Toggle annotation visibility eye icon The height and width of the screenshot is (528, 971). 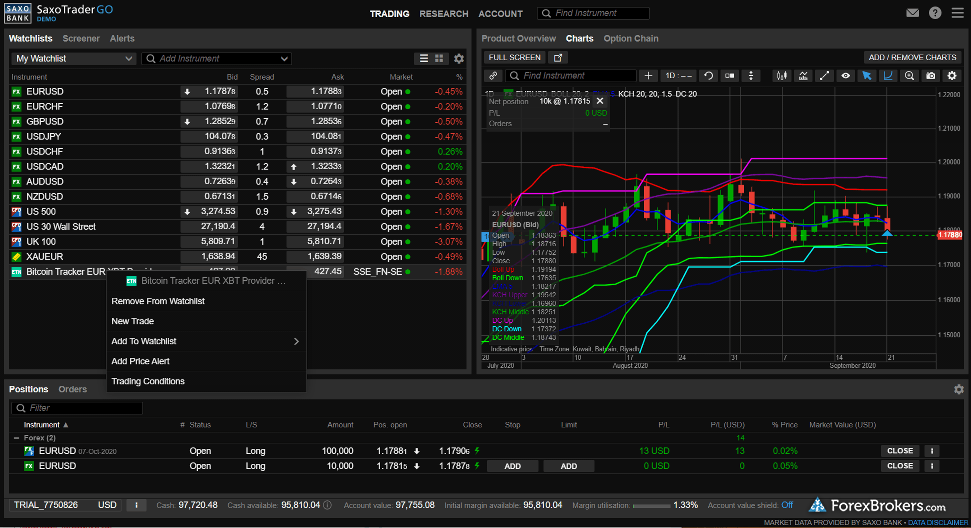(x=845, y=76)
